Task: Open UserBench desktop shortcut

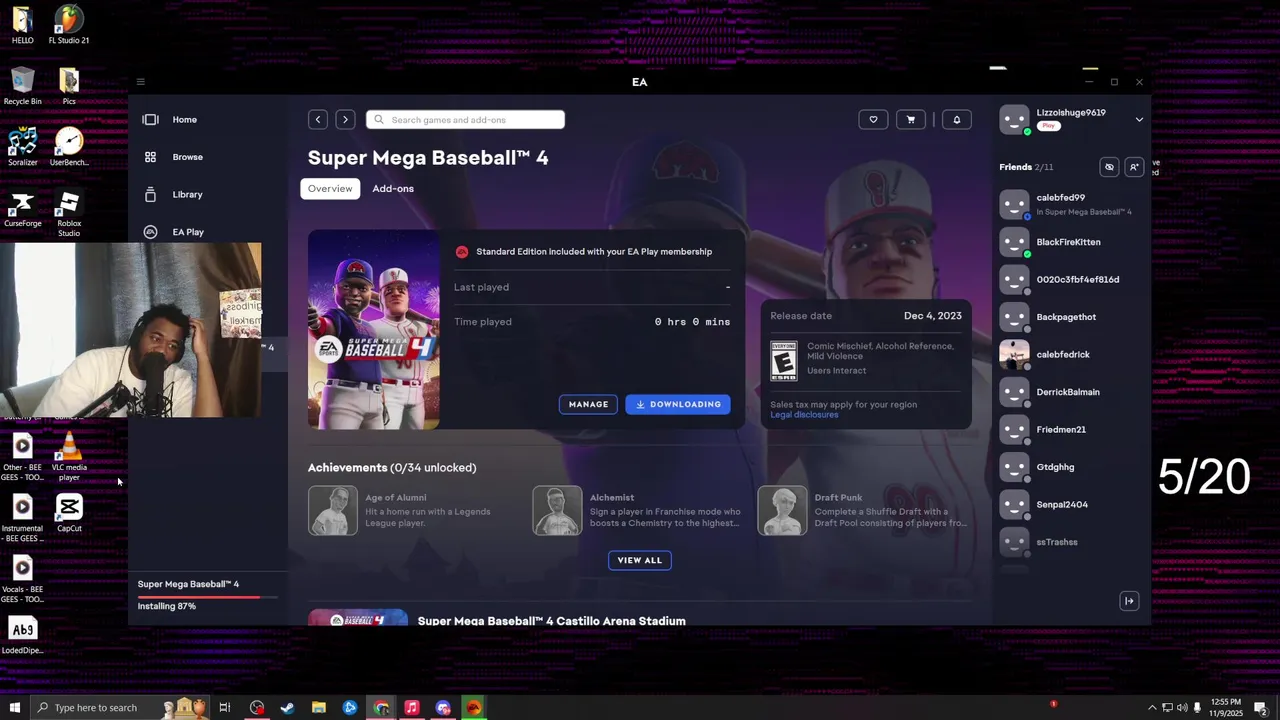Action: tap(69, 147)
